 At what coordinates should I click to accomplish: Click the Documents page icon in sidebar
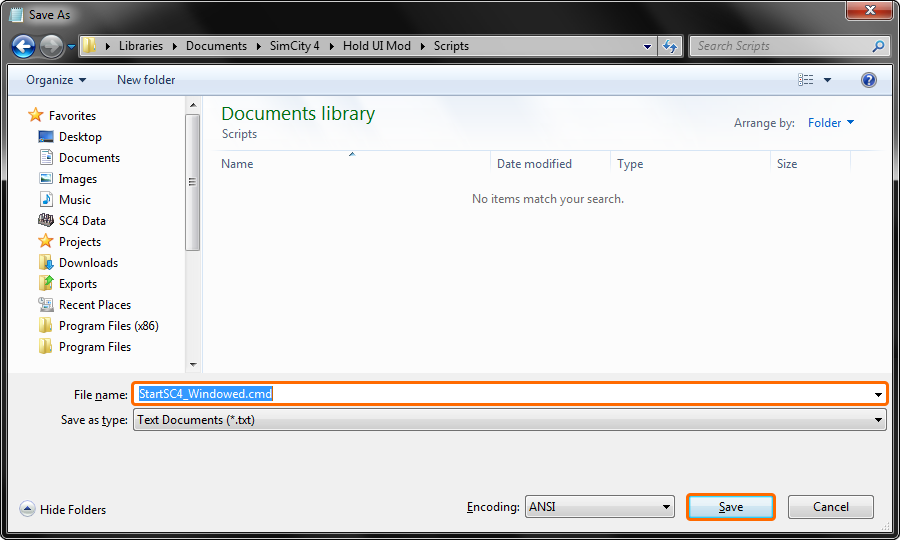[x=46, y=157]
